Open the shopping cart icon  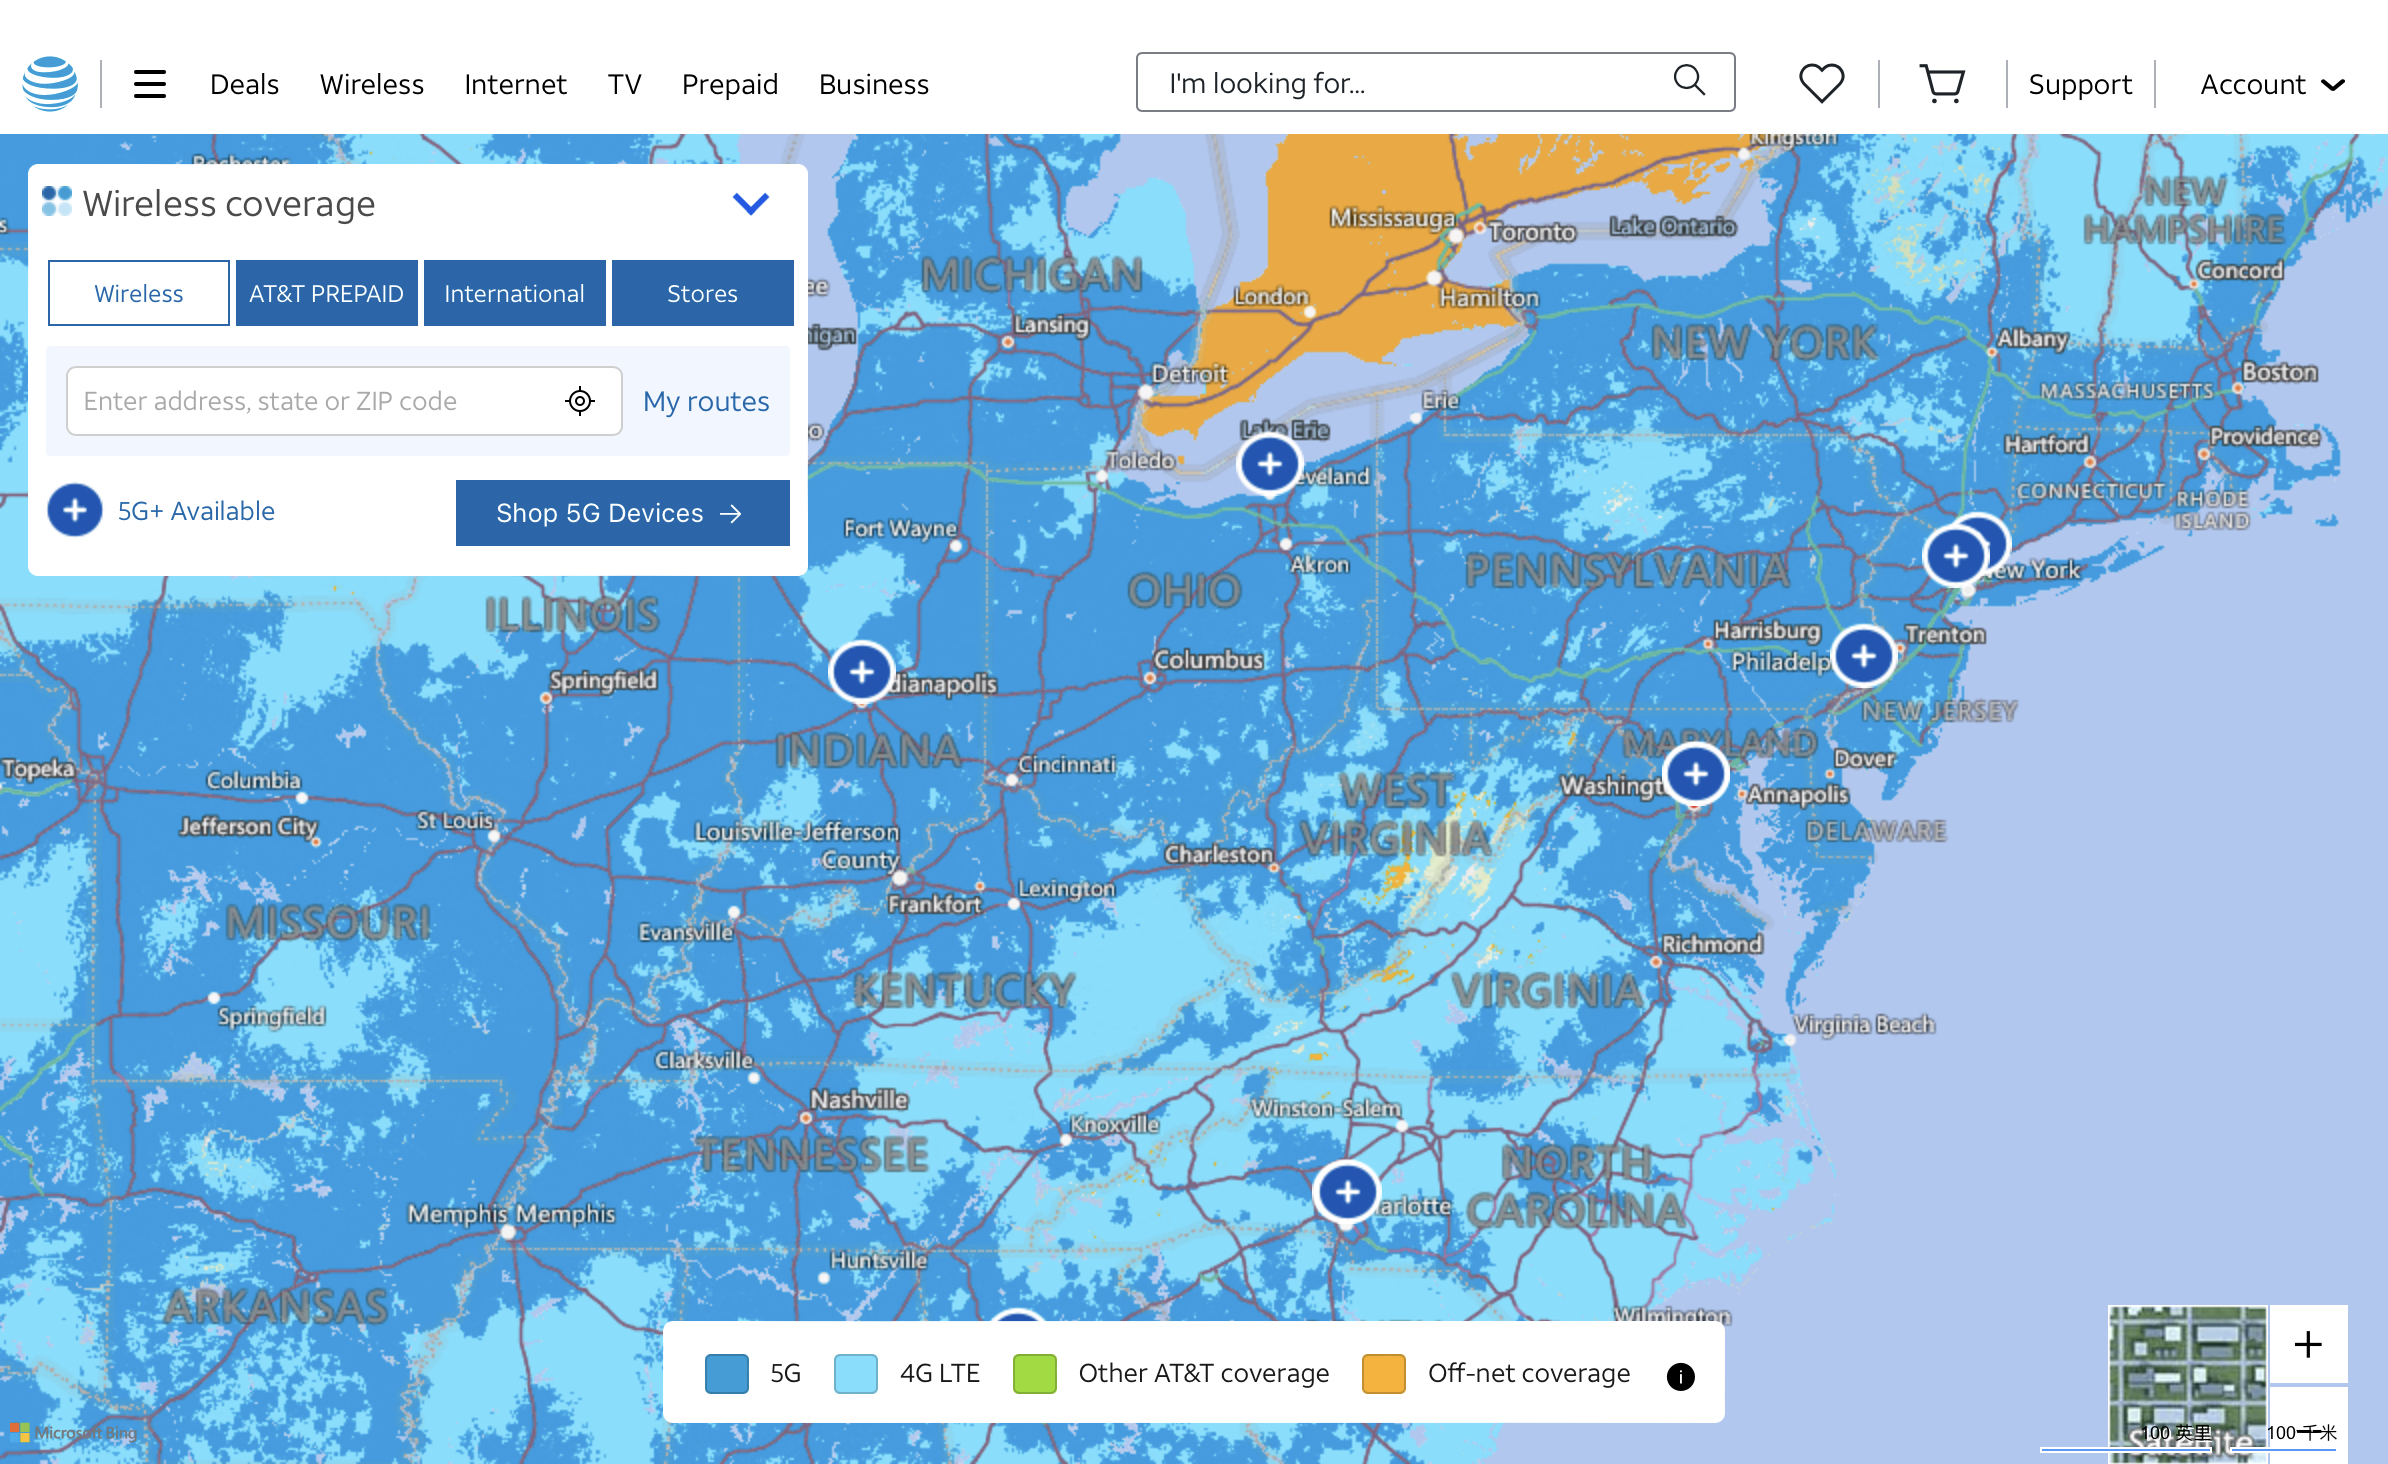coord(1942,84)
